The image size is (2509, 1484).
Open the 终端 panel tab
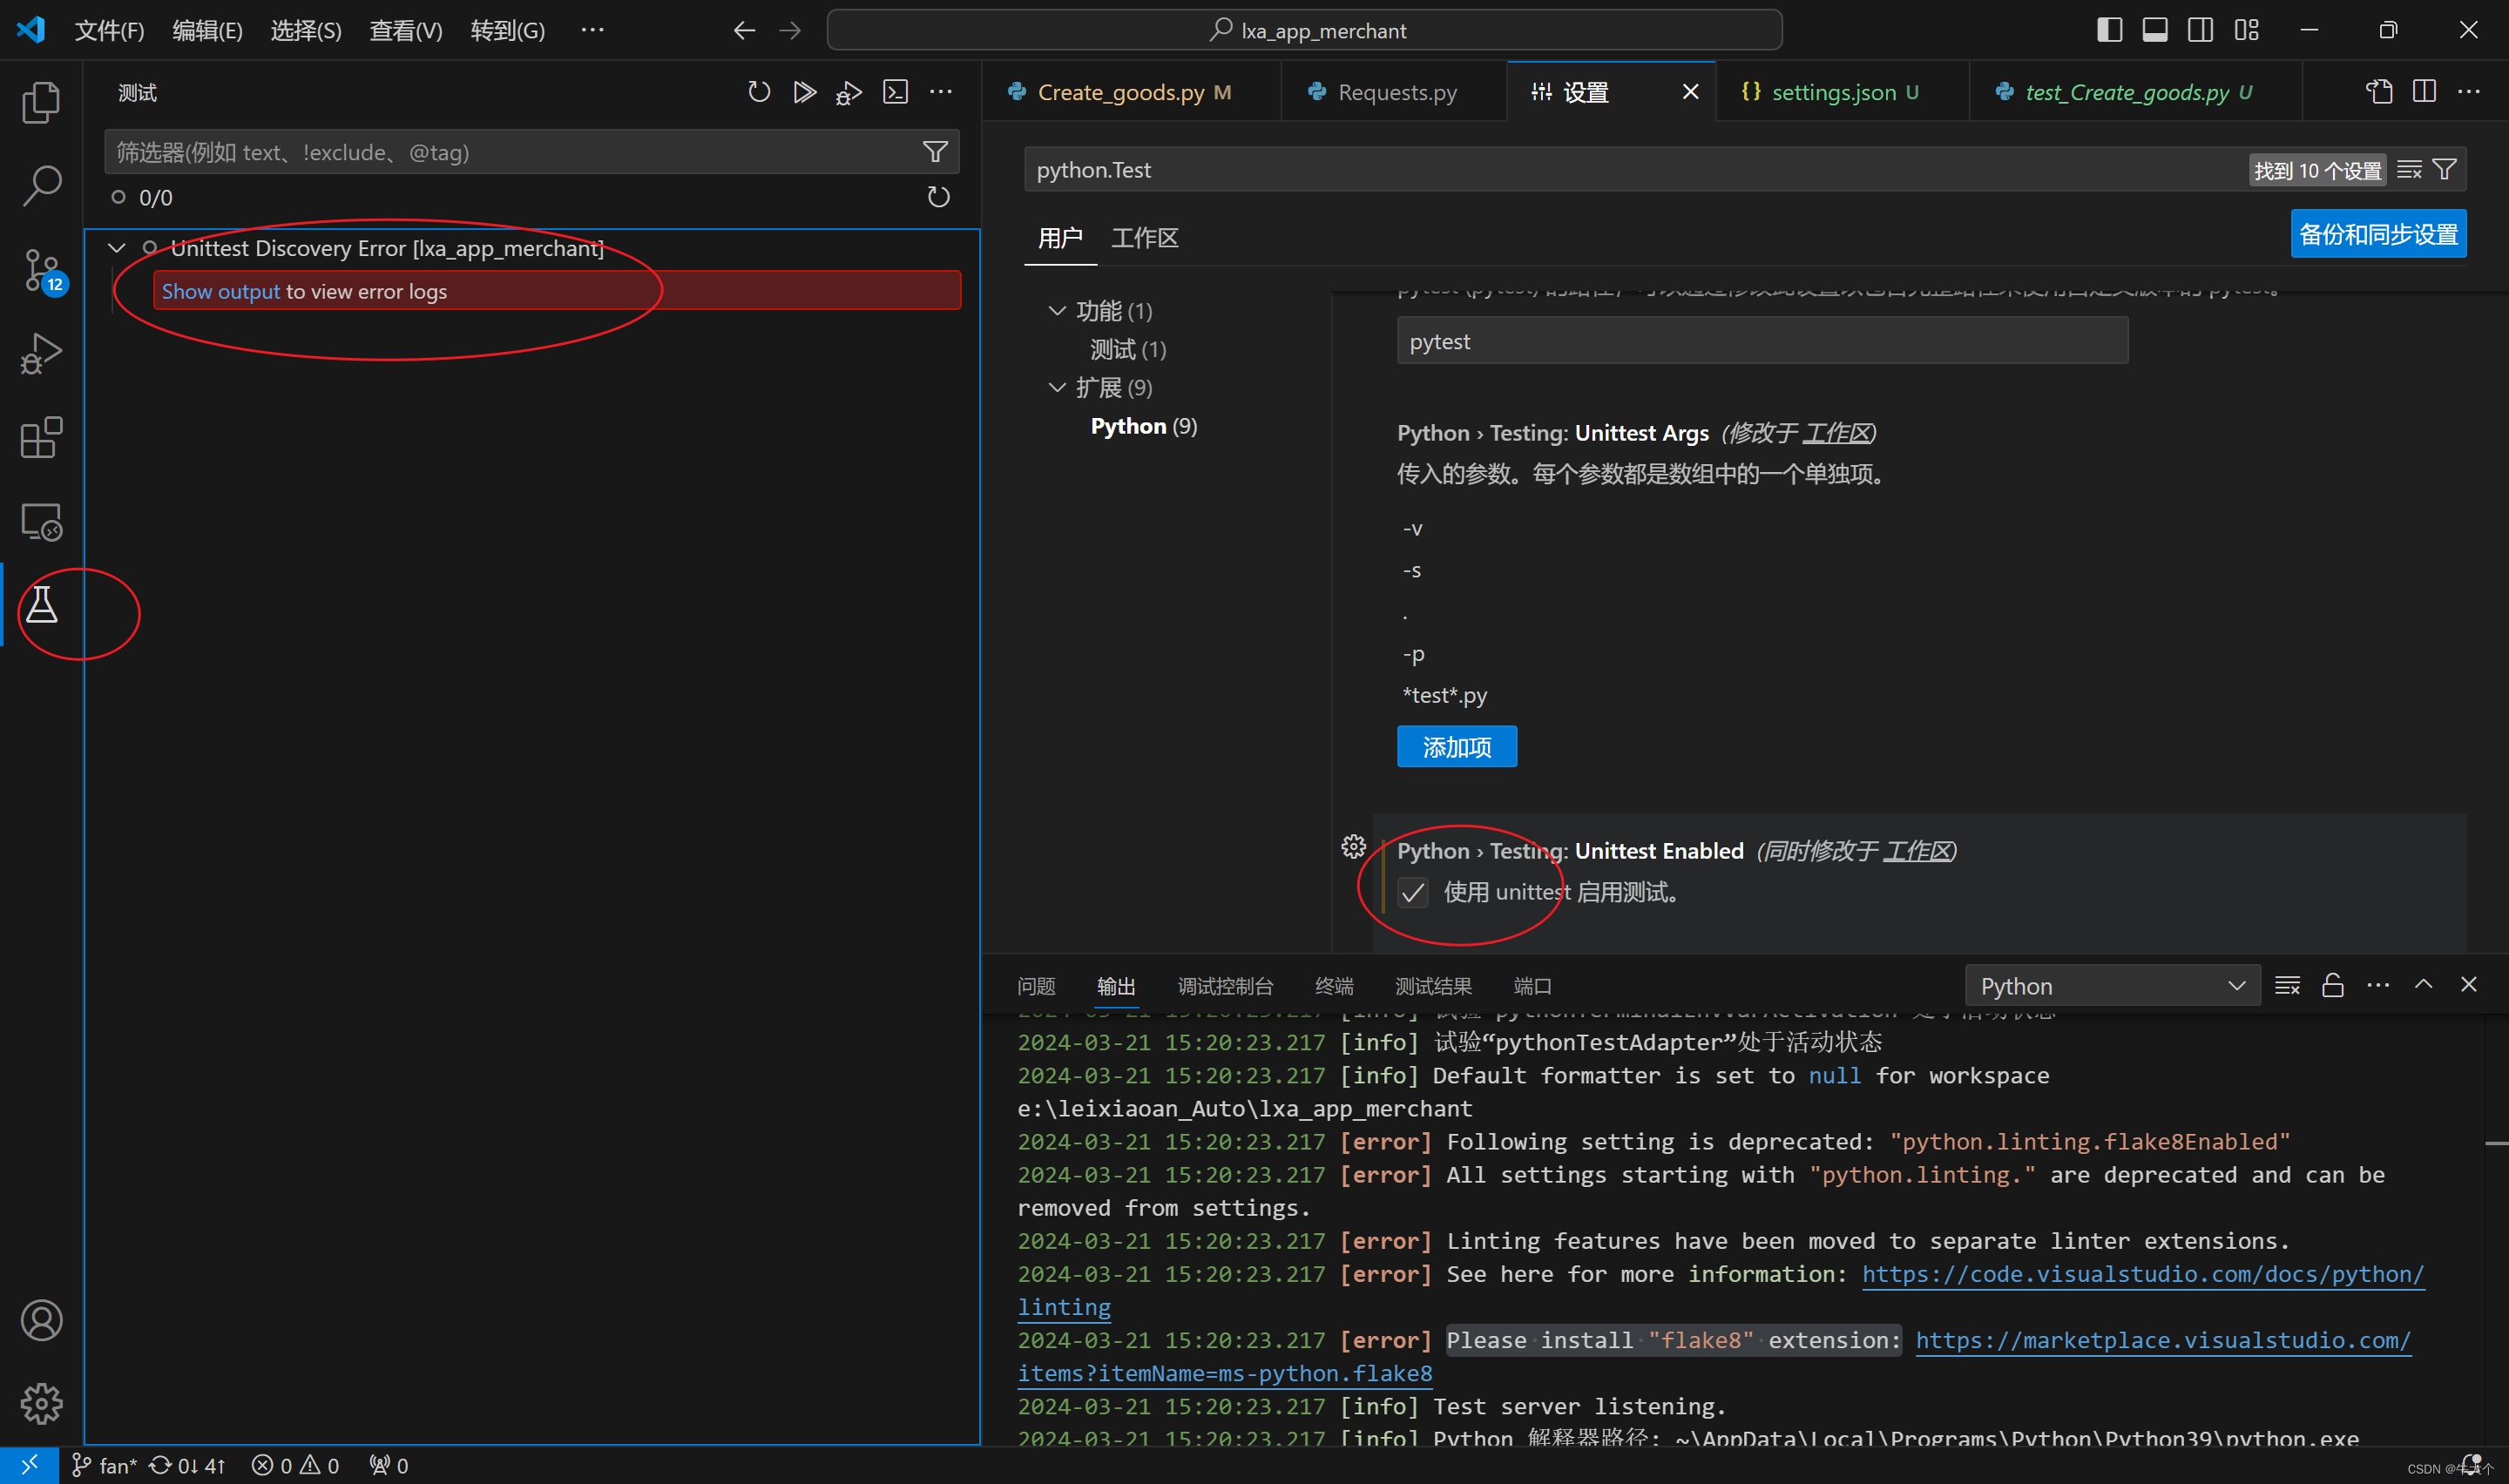(1333, 986)
